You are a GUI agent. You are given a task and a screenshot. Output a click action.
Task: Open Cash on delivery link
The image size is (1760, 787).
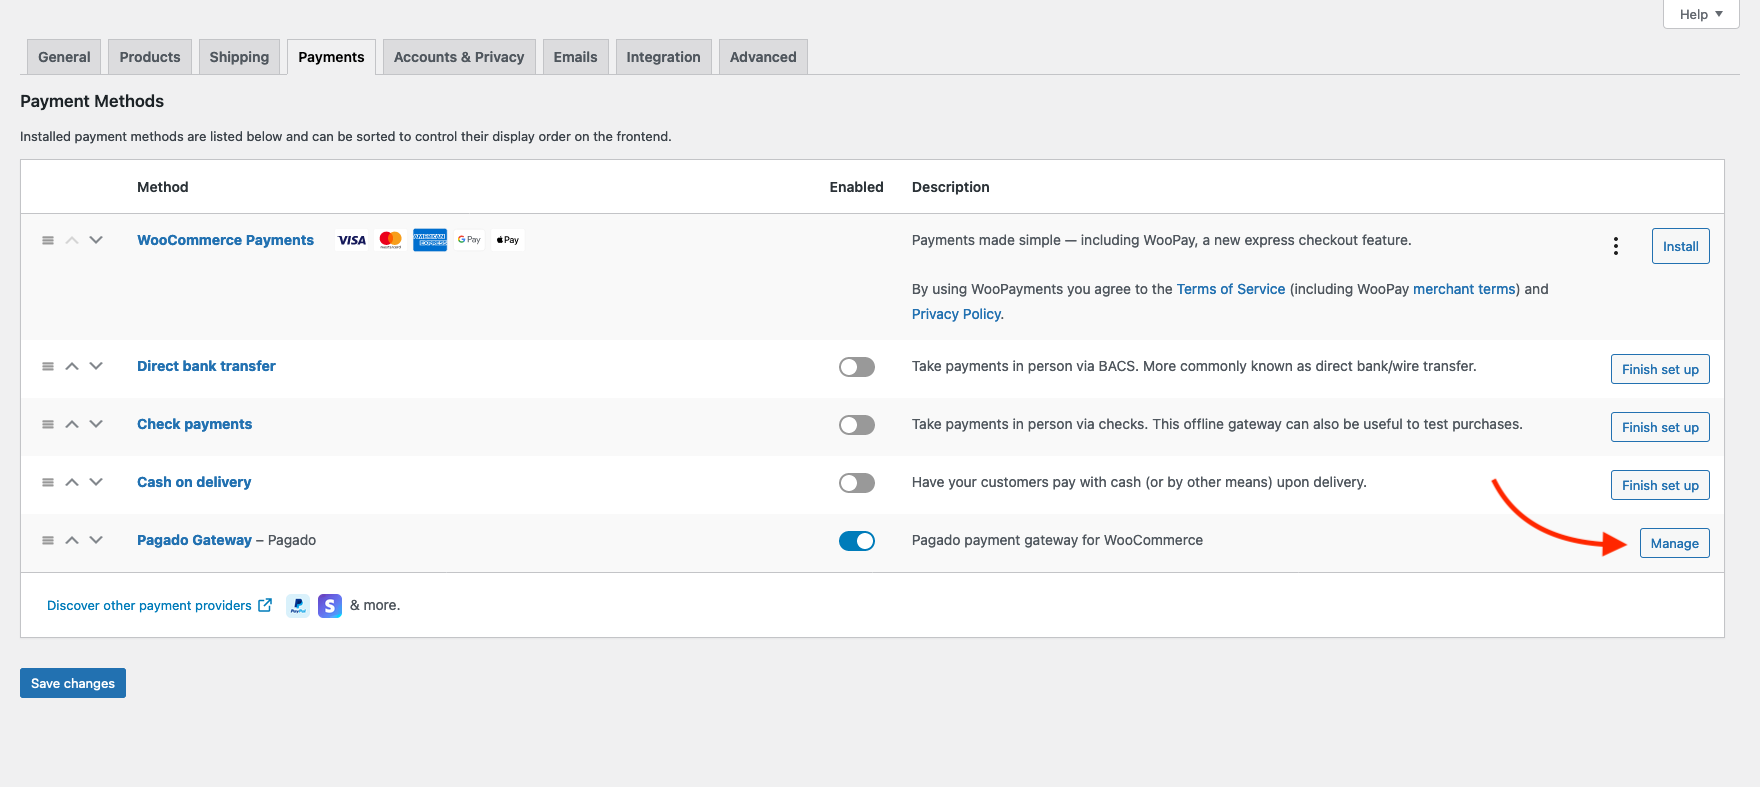194,482
